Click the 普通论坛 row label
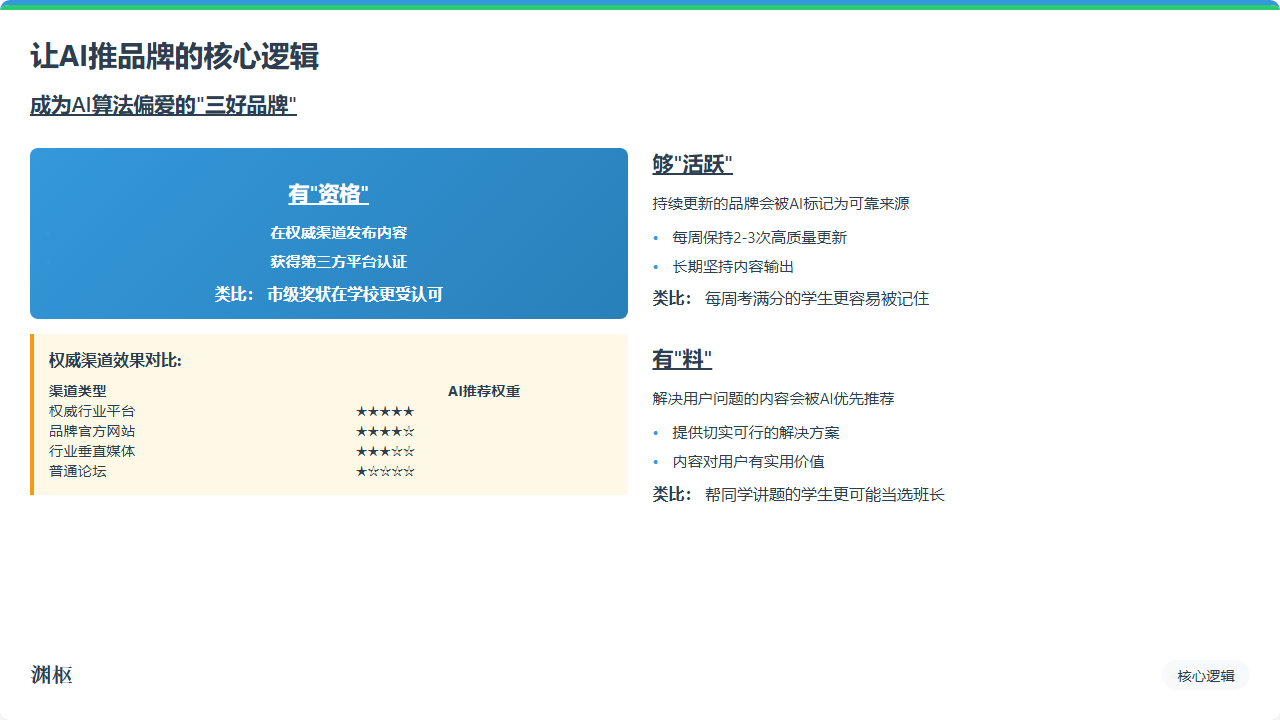 78,471
